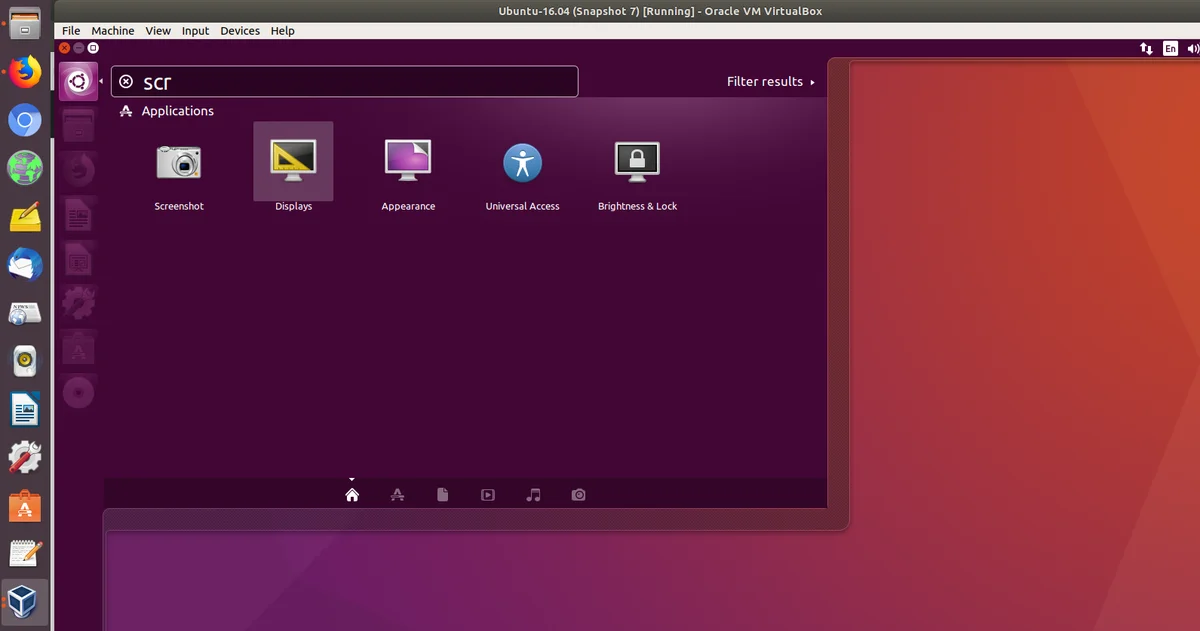Focus the dash search field
The image size is (1200, 631).
344,82
